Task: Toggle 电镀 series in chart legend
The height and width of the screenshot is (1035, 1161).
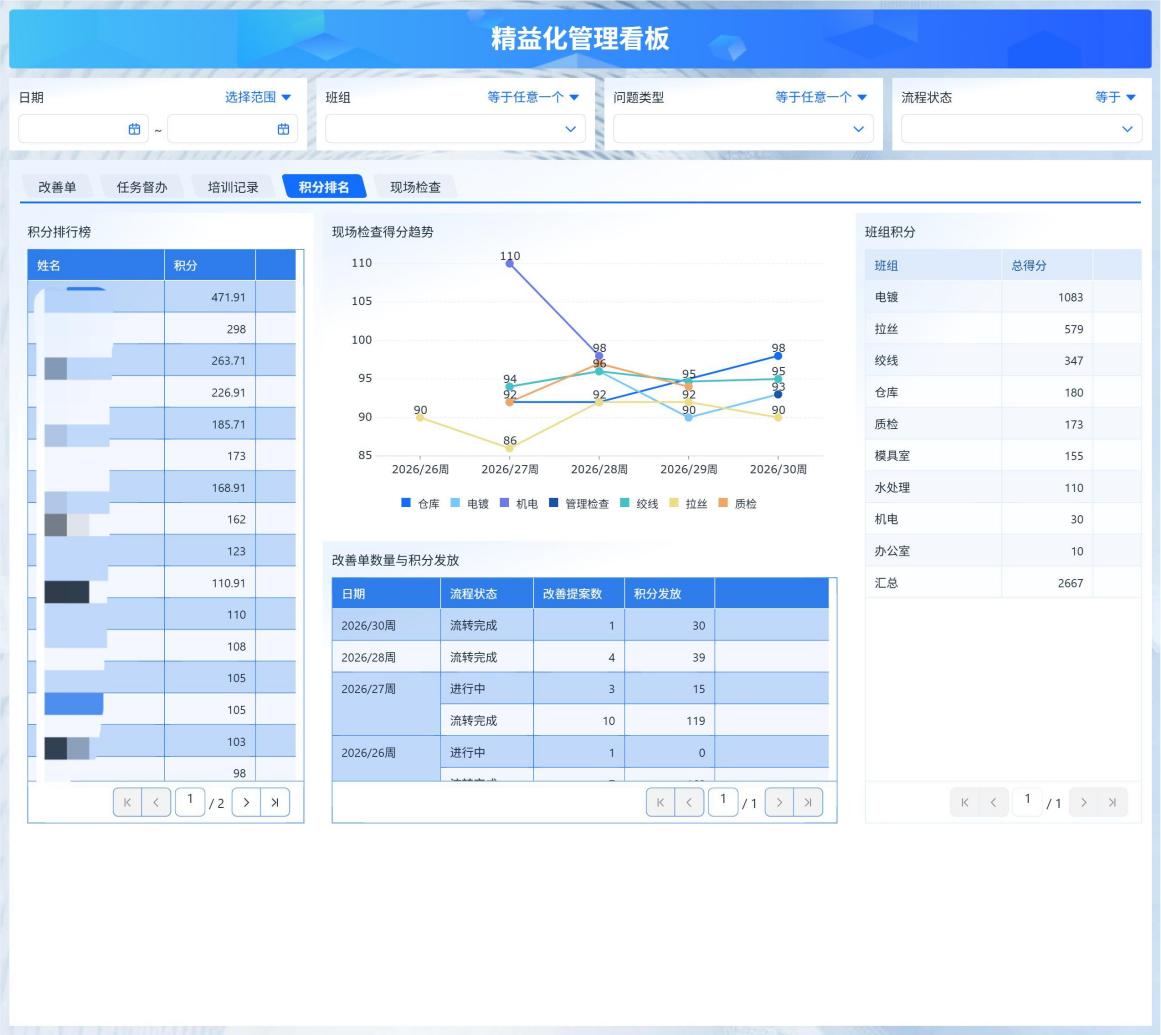Action: 469,503
